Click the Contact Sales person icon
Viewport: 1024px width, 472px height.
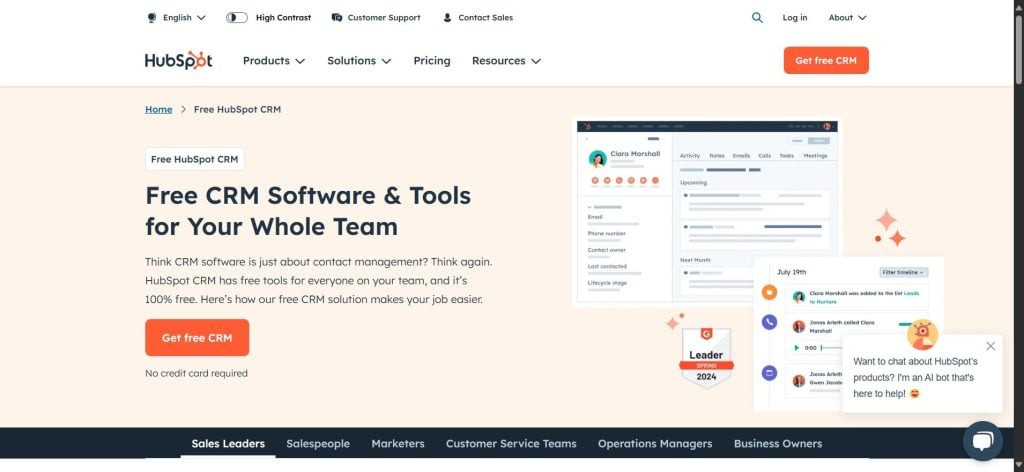(447, 18)
